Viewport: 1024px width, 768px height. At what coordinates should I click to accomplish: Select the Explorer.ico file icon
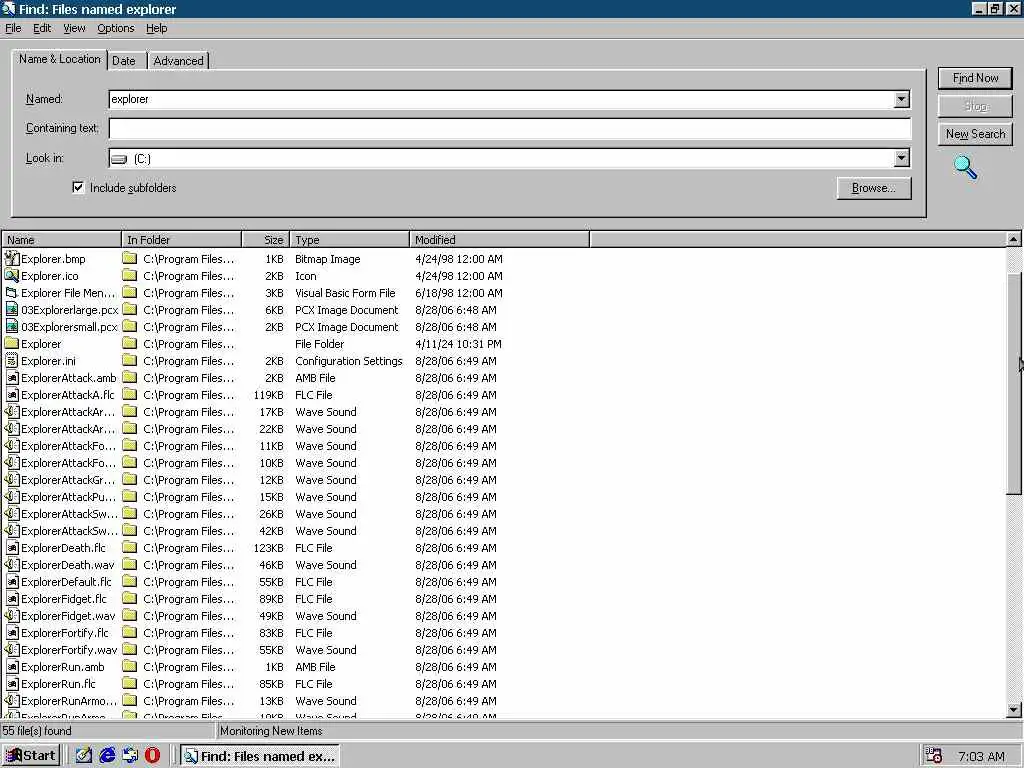tap(12, 276)
